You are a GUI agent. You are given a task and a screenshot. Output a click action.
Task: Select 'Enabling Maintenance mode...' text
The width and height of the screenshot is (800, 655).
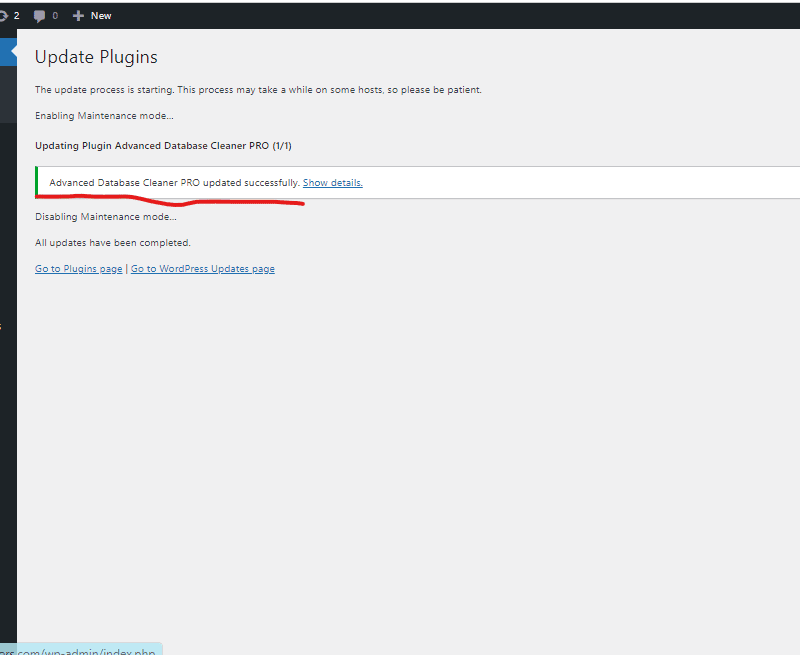[x=105, y=116]
